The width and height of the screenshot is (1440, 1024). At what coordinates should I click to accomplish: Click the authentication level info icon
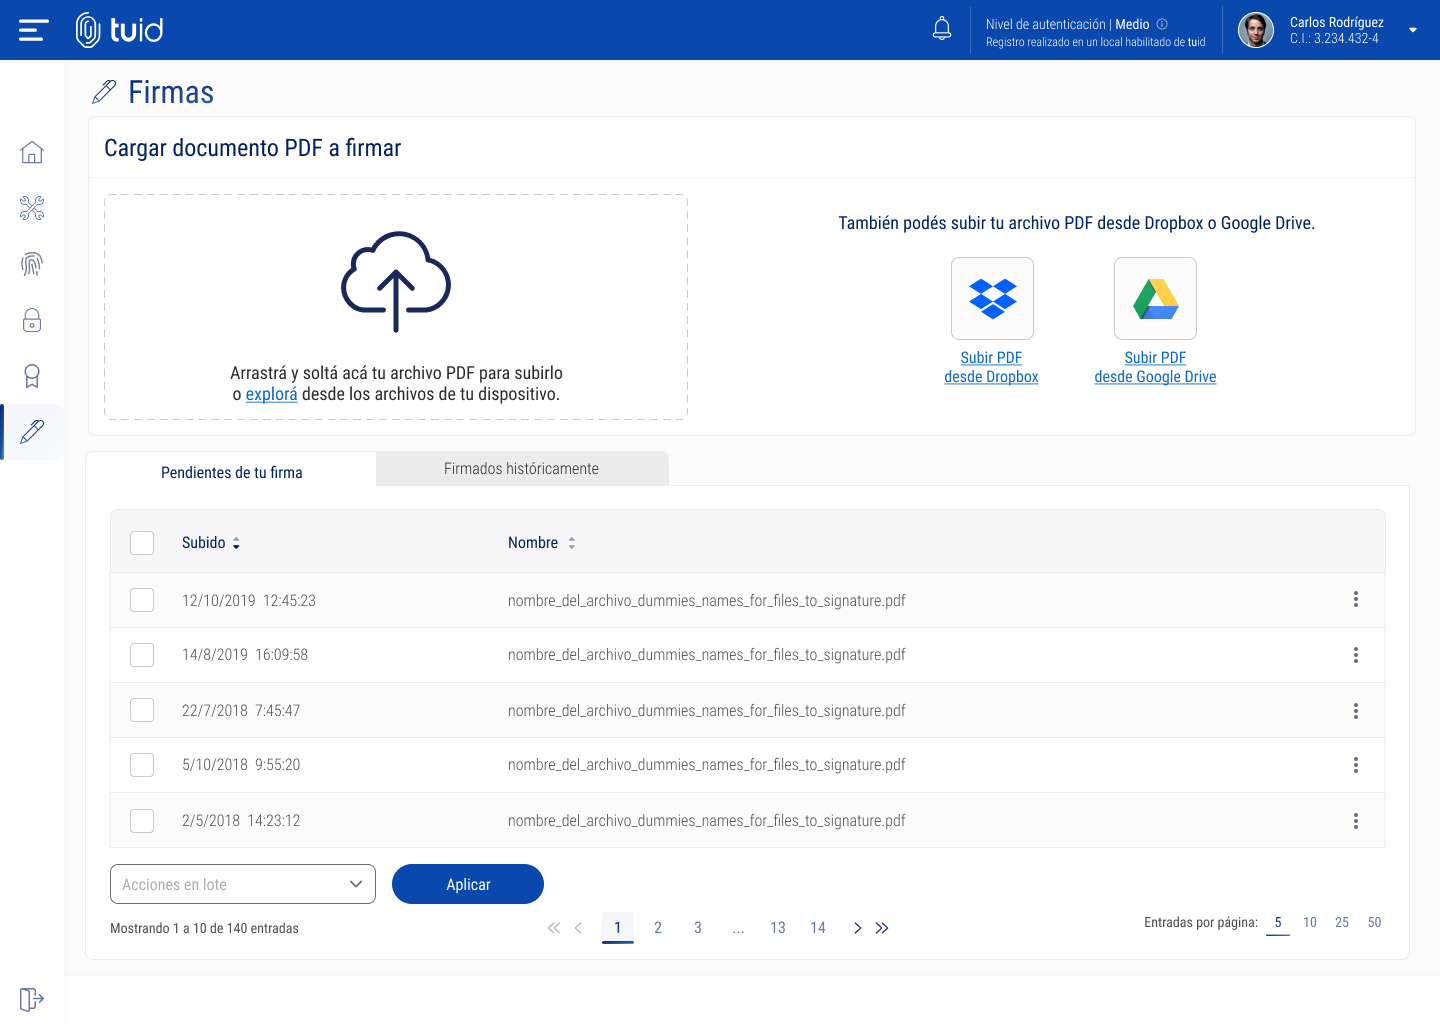click(1162, 24)
